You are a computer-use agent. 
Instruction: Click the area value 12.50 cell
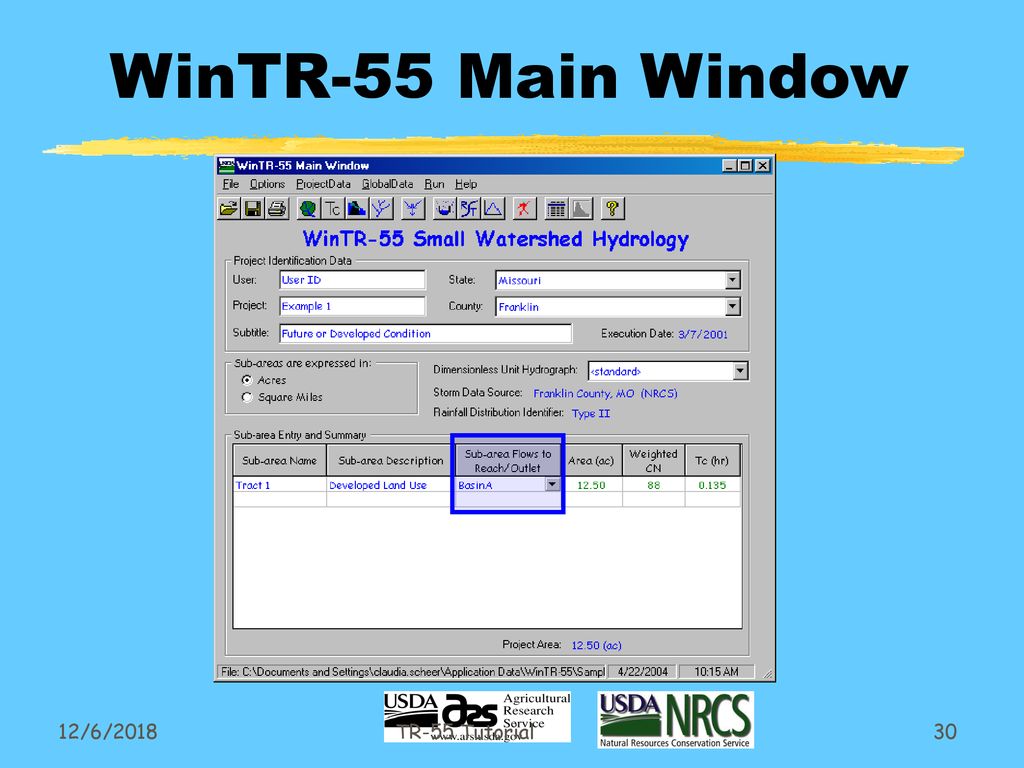tap(591, 485)
